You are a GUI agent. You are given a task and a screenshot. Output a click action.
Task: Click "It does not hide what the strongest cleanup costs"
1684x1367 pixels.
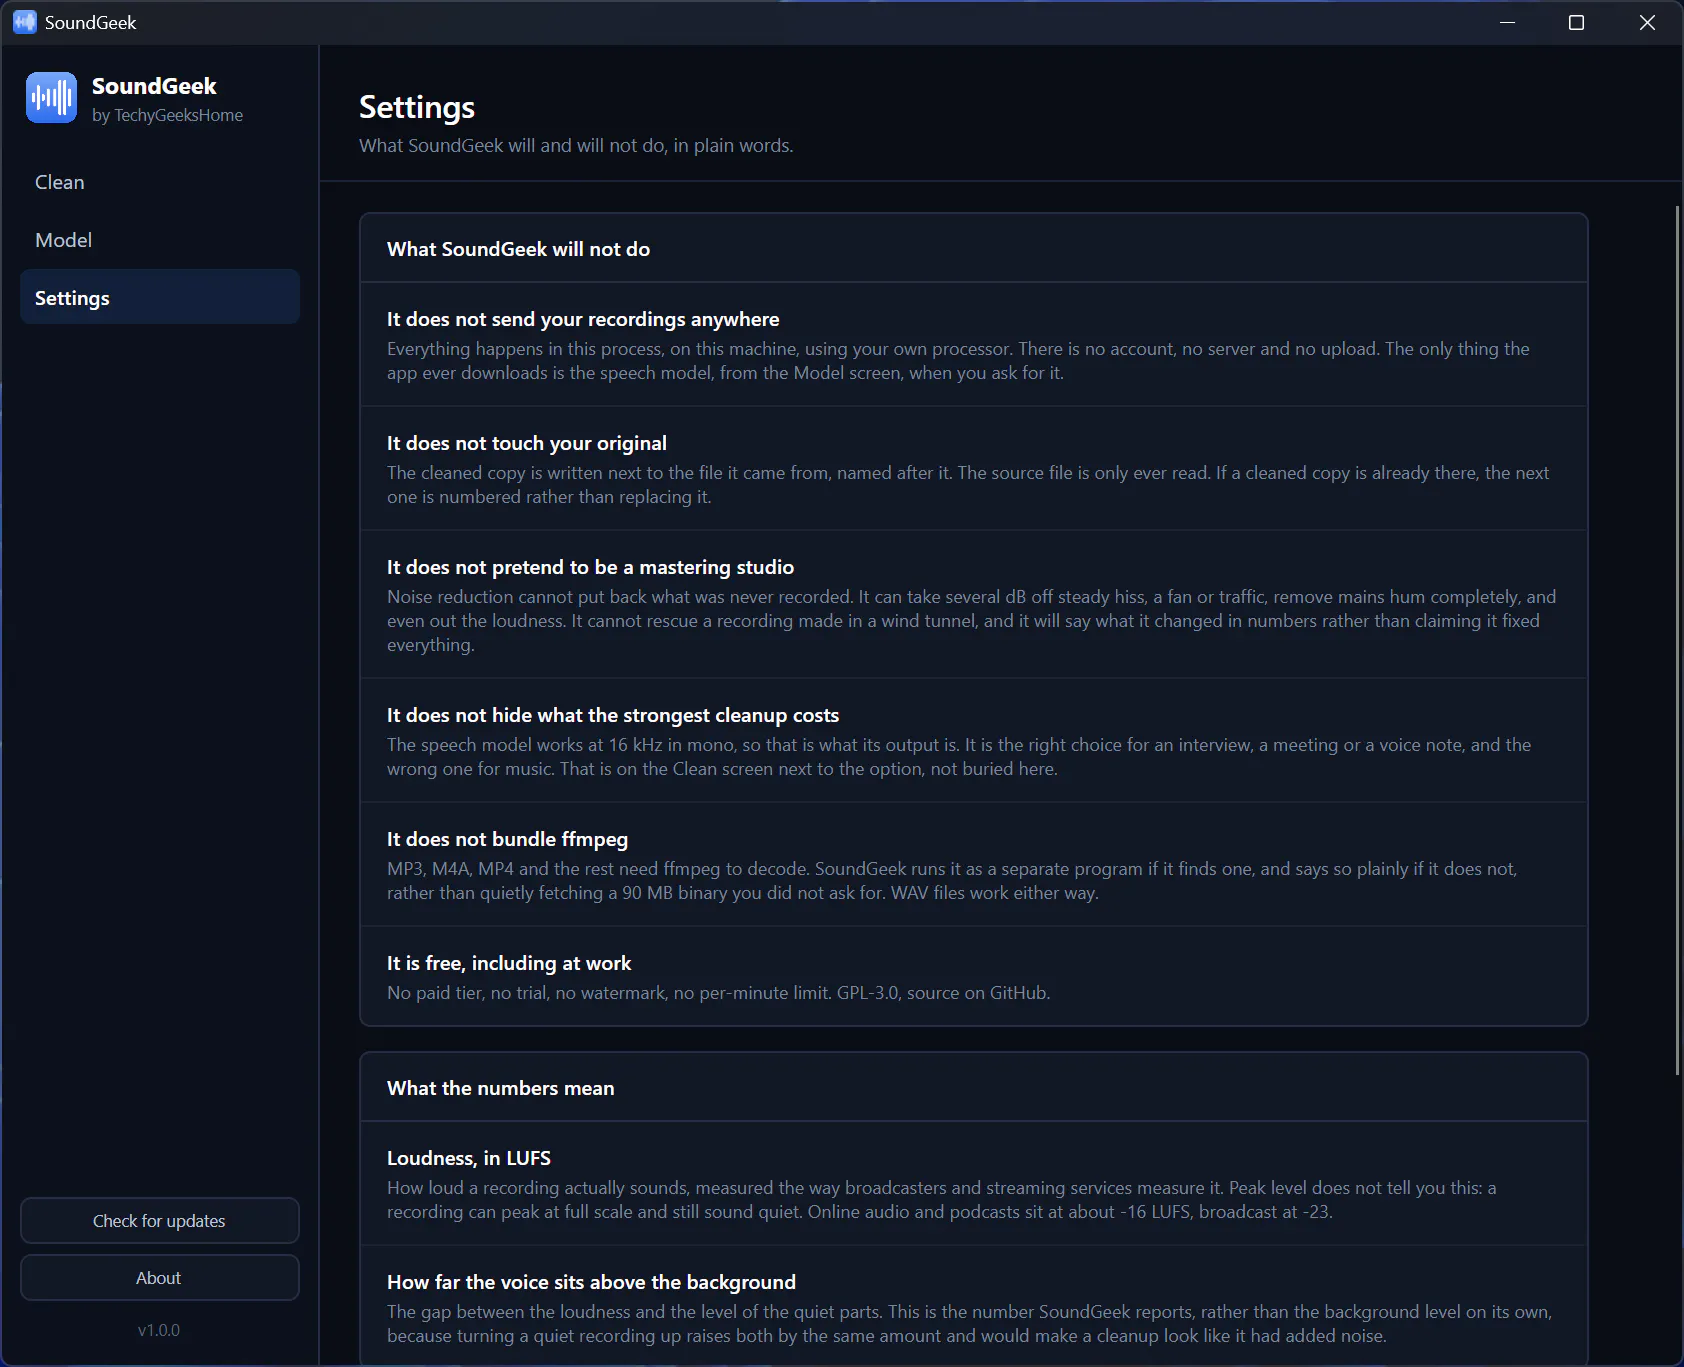coord(613,715)
